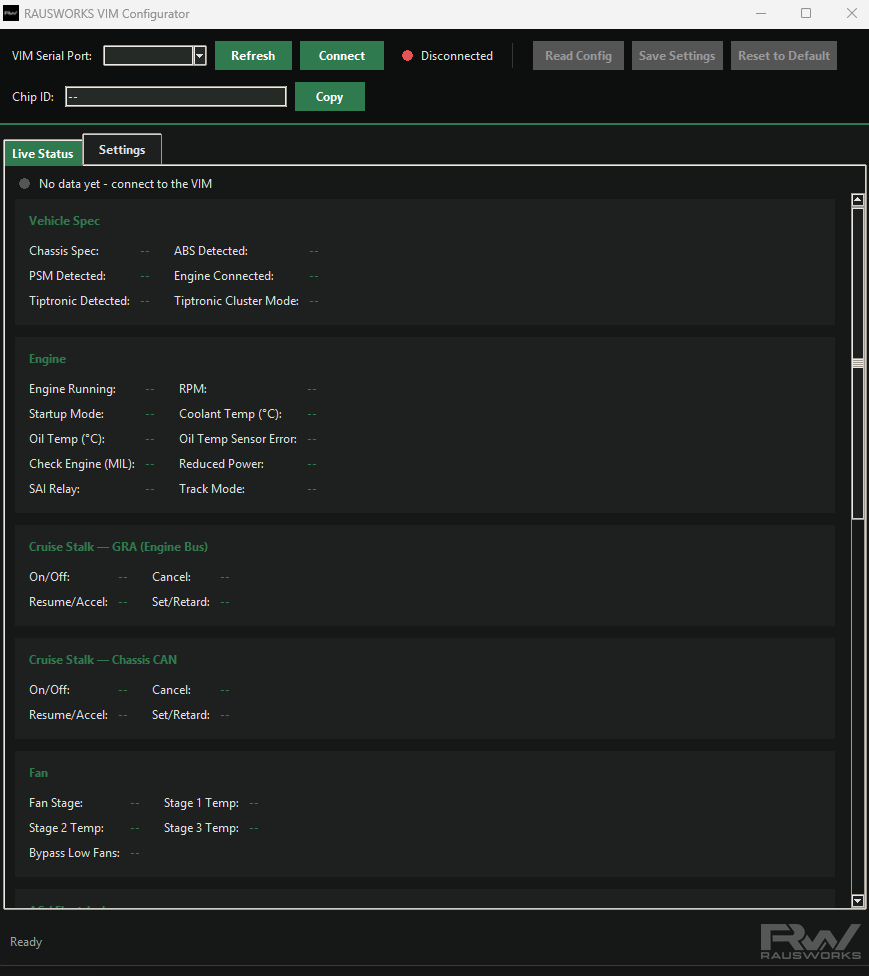Click 'Ready' in the status bar

click(26, 942)
